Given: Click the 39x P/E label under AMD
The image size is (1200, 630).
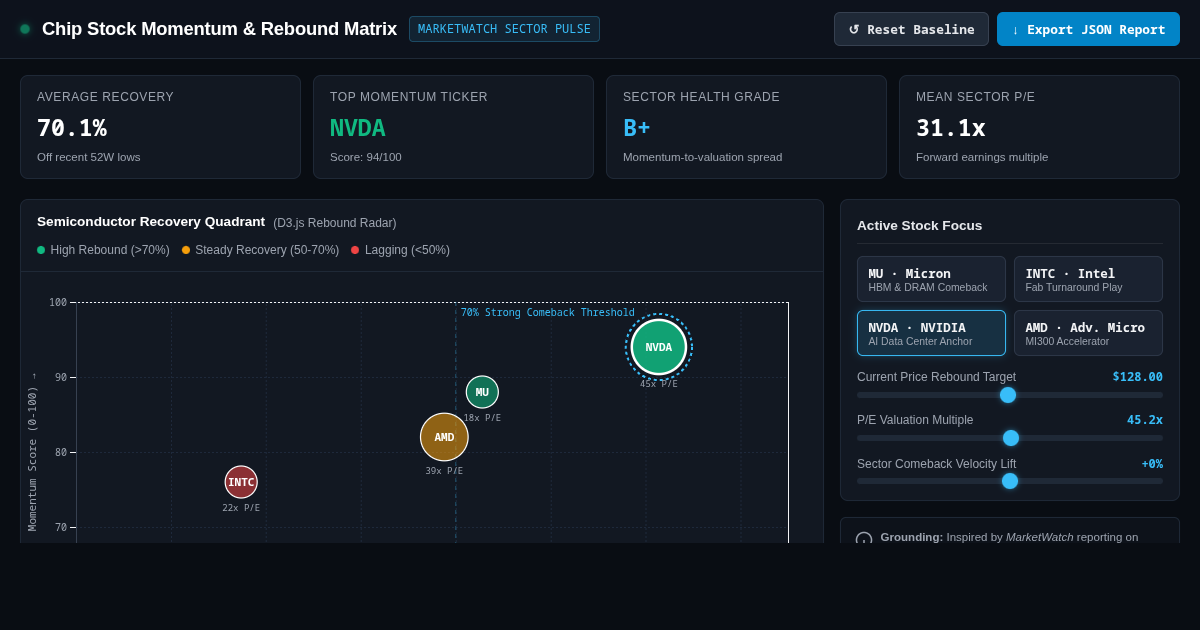Looking at the screenshot, I should pos(444,471).
